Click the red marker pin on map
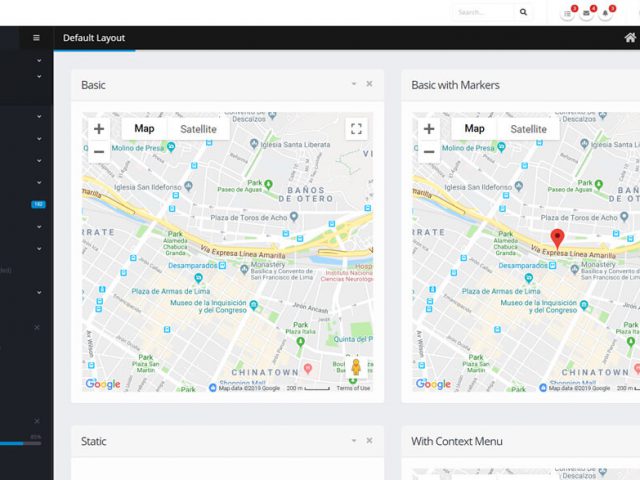Viewport: 640px width, 480px height. coord(558,238)
